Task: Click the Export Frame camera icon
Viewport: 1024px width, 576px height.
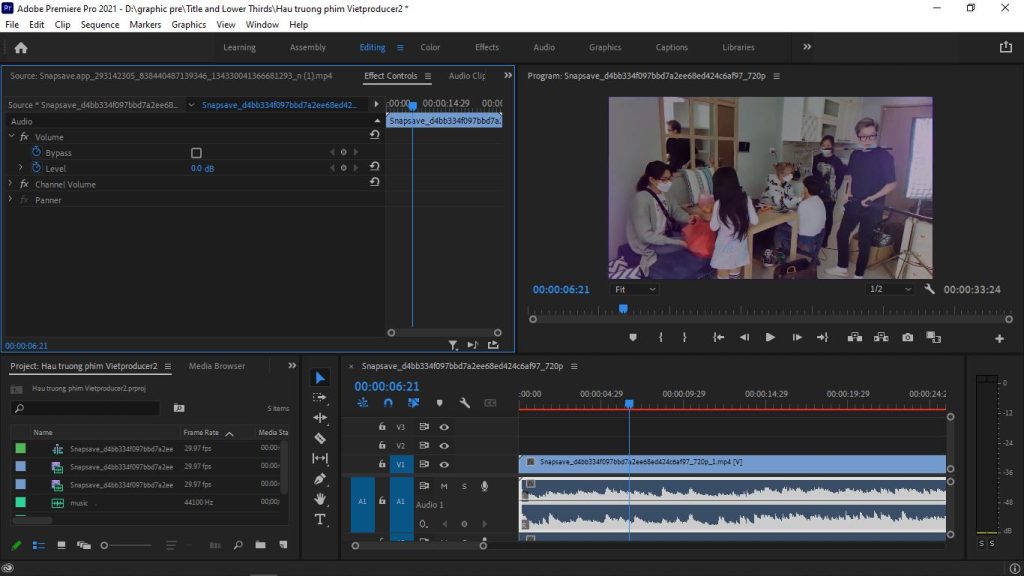Action: pos(907,338)
